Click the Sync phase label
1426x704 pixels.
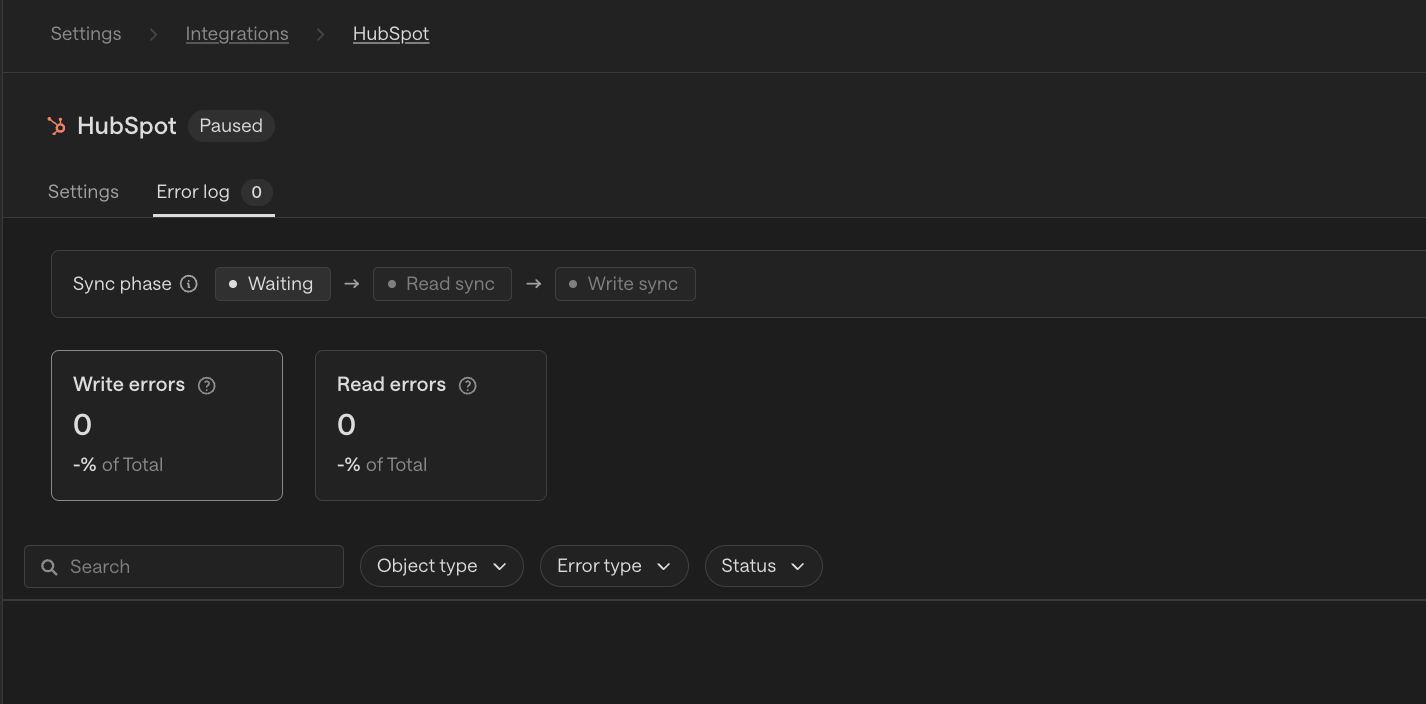coord(122,284)
